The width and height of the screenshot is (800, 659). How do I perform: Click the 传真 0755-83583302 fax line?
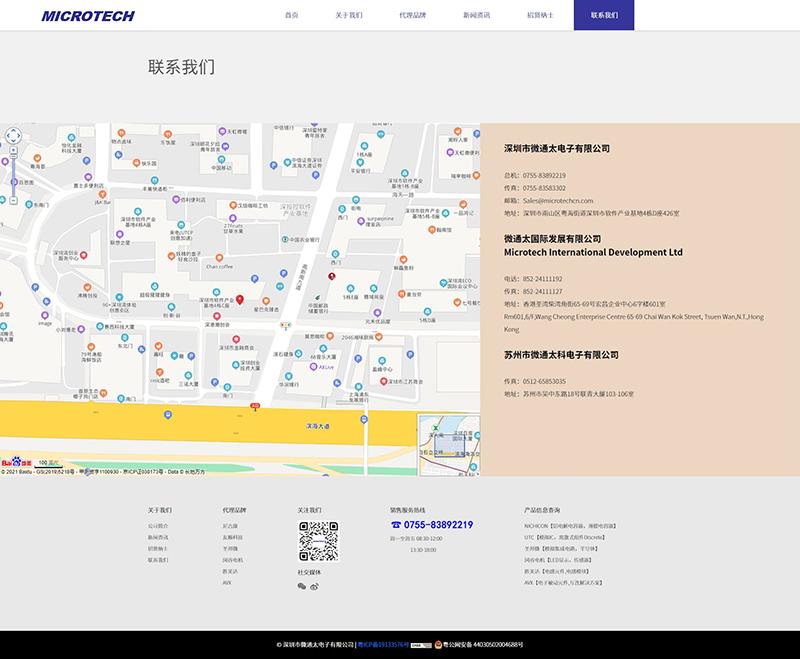tap(535, 188)
